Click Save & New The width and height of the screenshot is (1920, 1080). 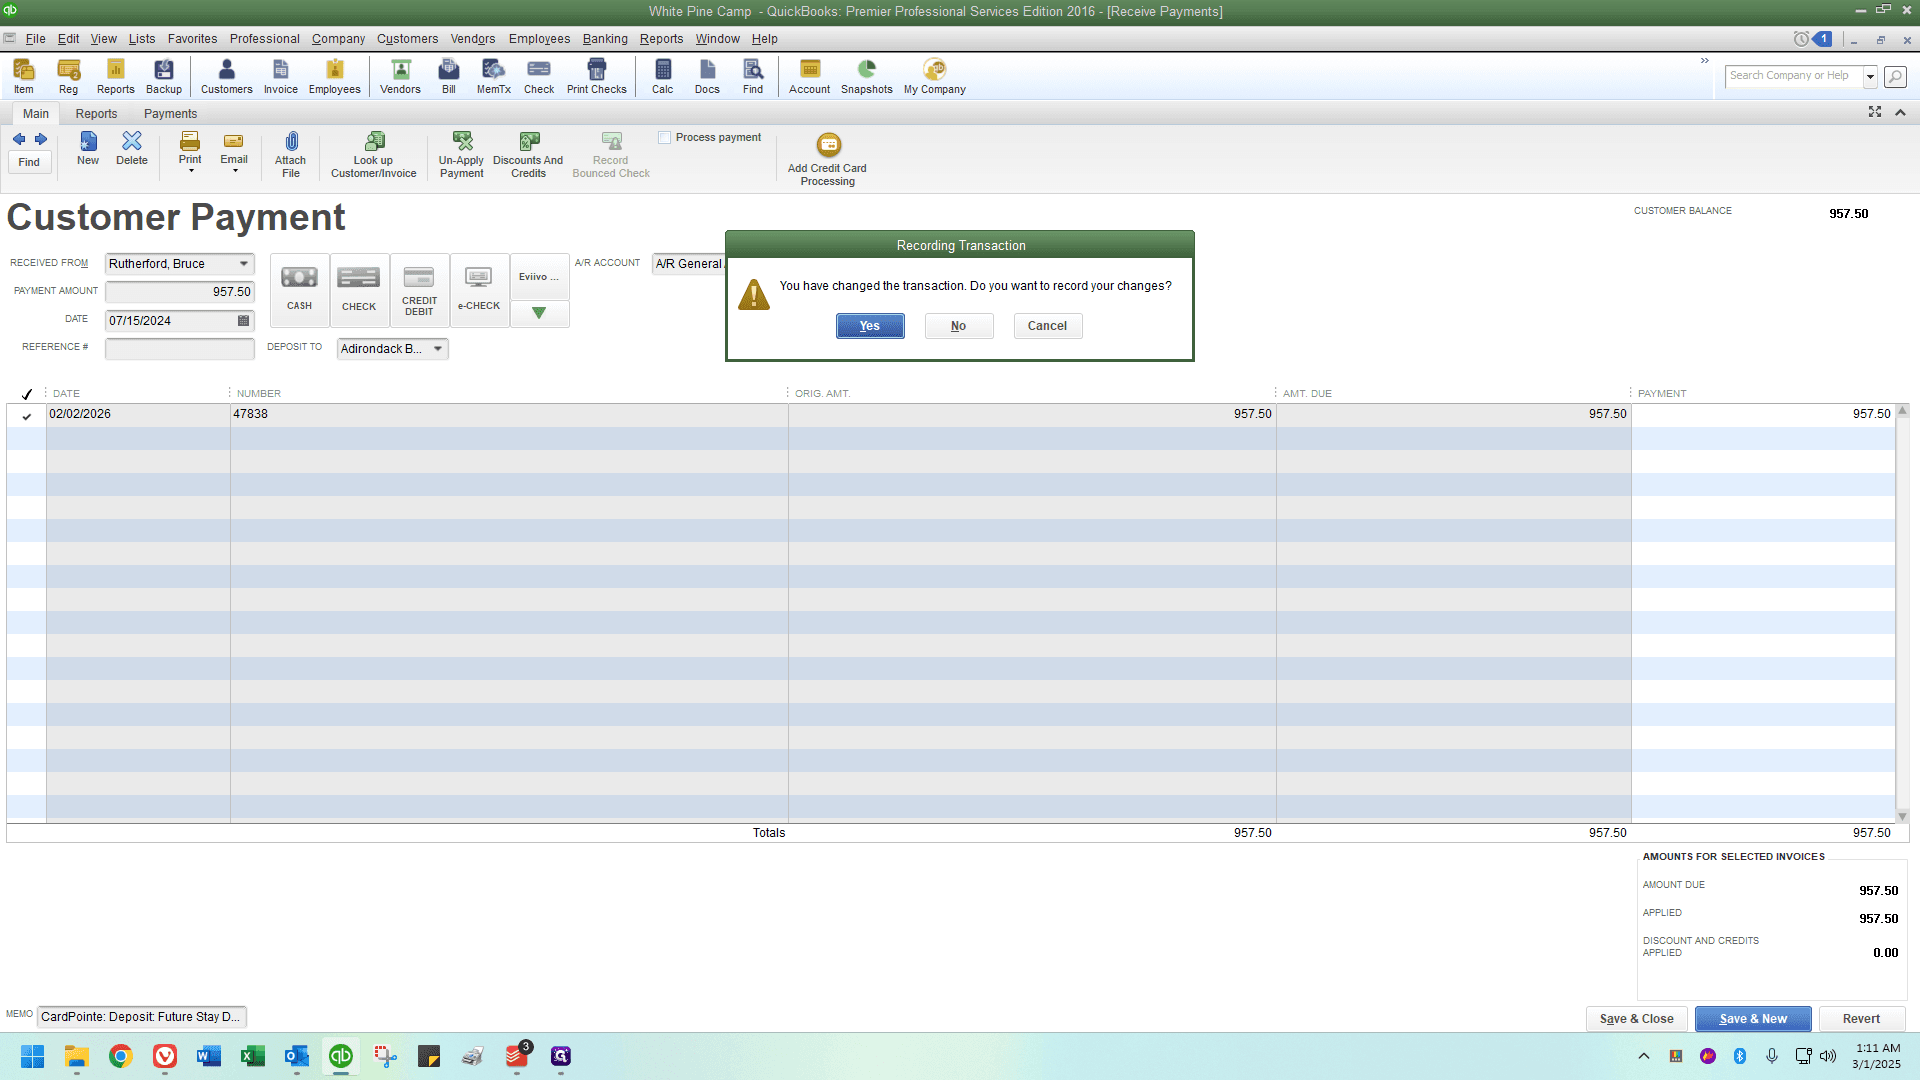coord(1753,1019)
